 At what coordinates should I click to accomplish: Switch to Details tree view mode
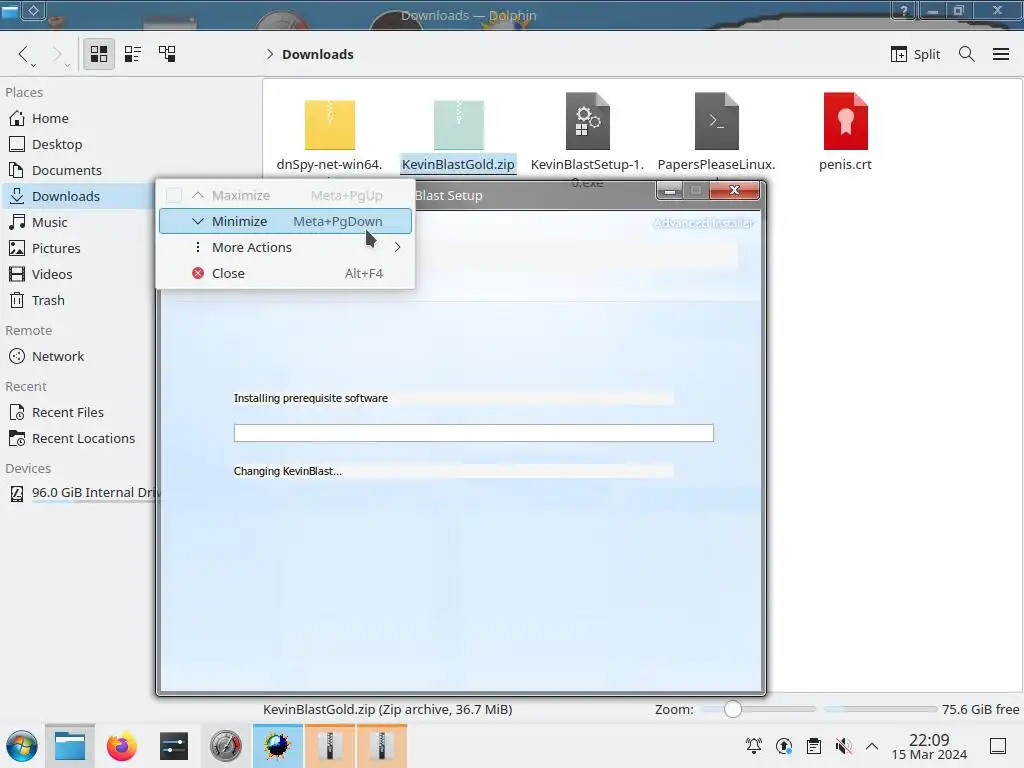167,54
